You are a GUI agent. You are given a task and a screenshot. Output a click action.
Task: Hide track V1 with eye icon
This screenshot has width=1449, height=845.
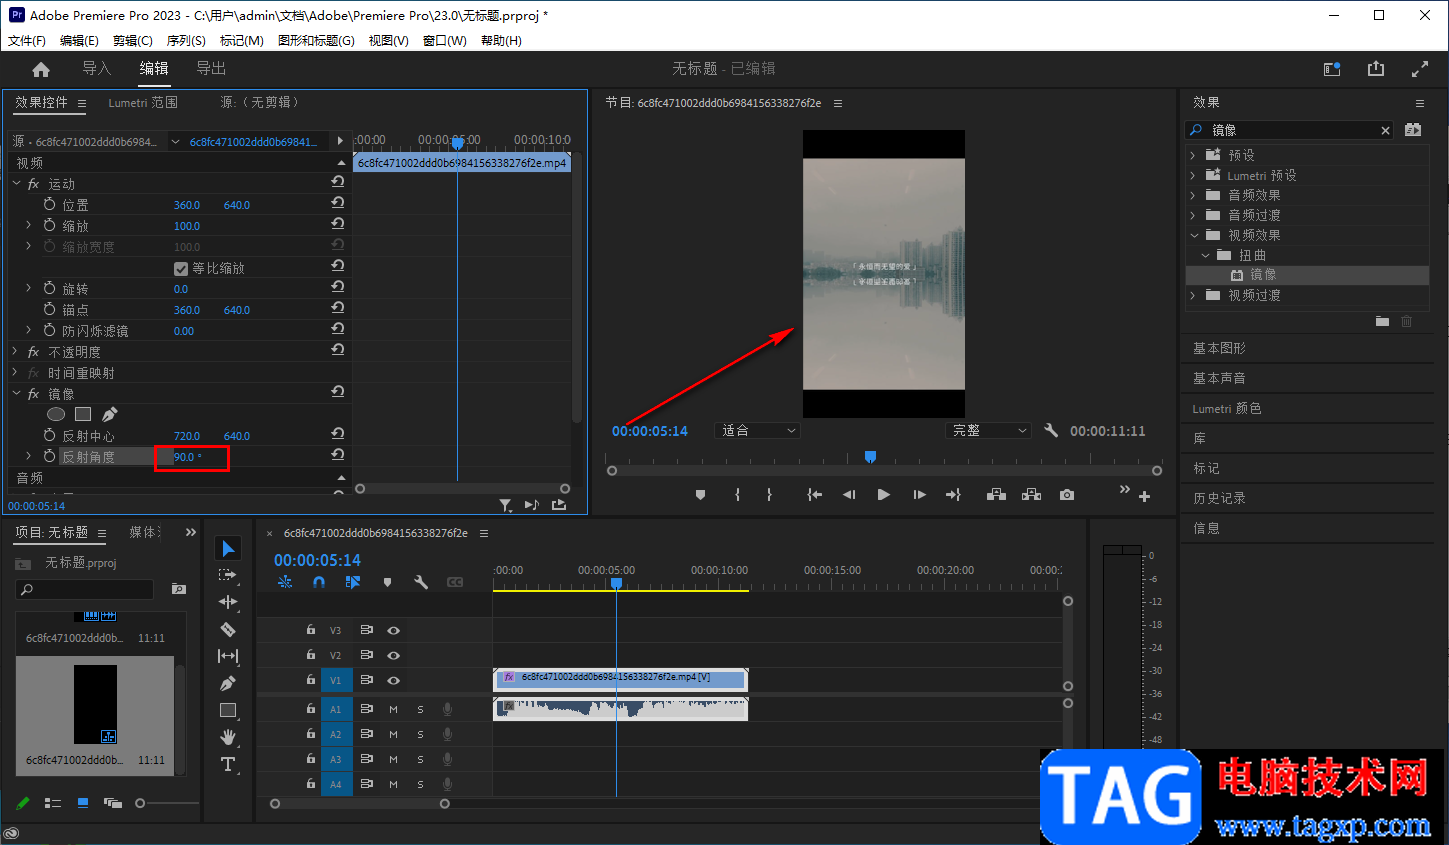pyautogui.click(x=393, y=680)
